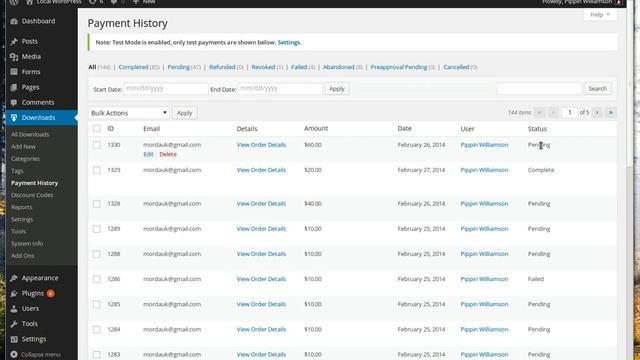Click the Appearance brush icon
Screen dimensions: 640x360
point(14,278)
